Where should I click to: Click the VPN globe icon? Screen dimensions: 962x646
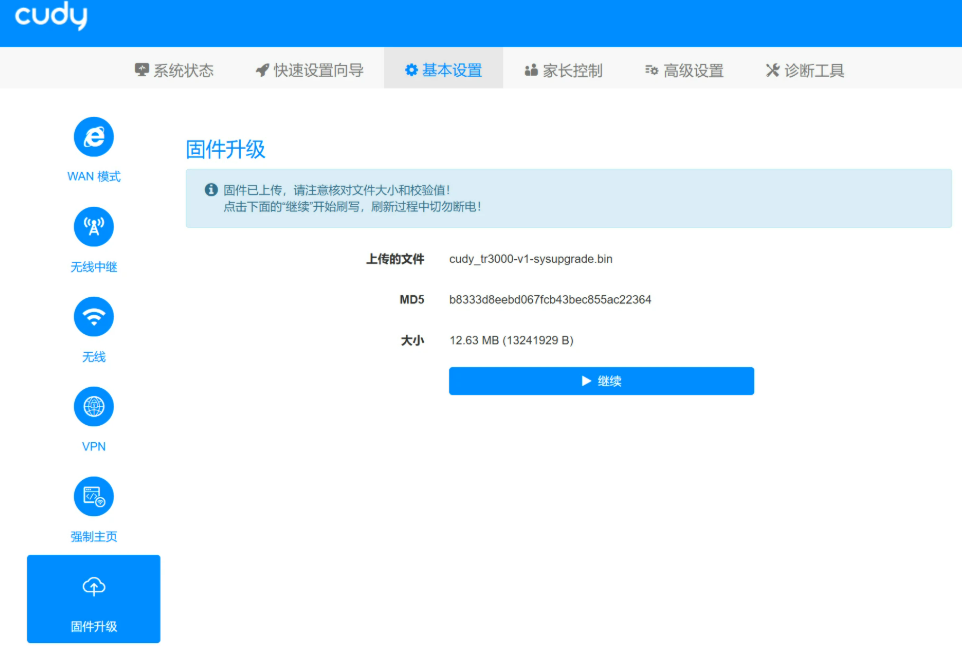pos(94,406)
